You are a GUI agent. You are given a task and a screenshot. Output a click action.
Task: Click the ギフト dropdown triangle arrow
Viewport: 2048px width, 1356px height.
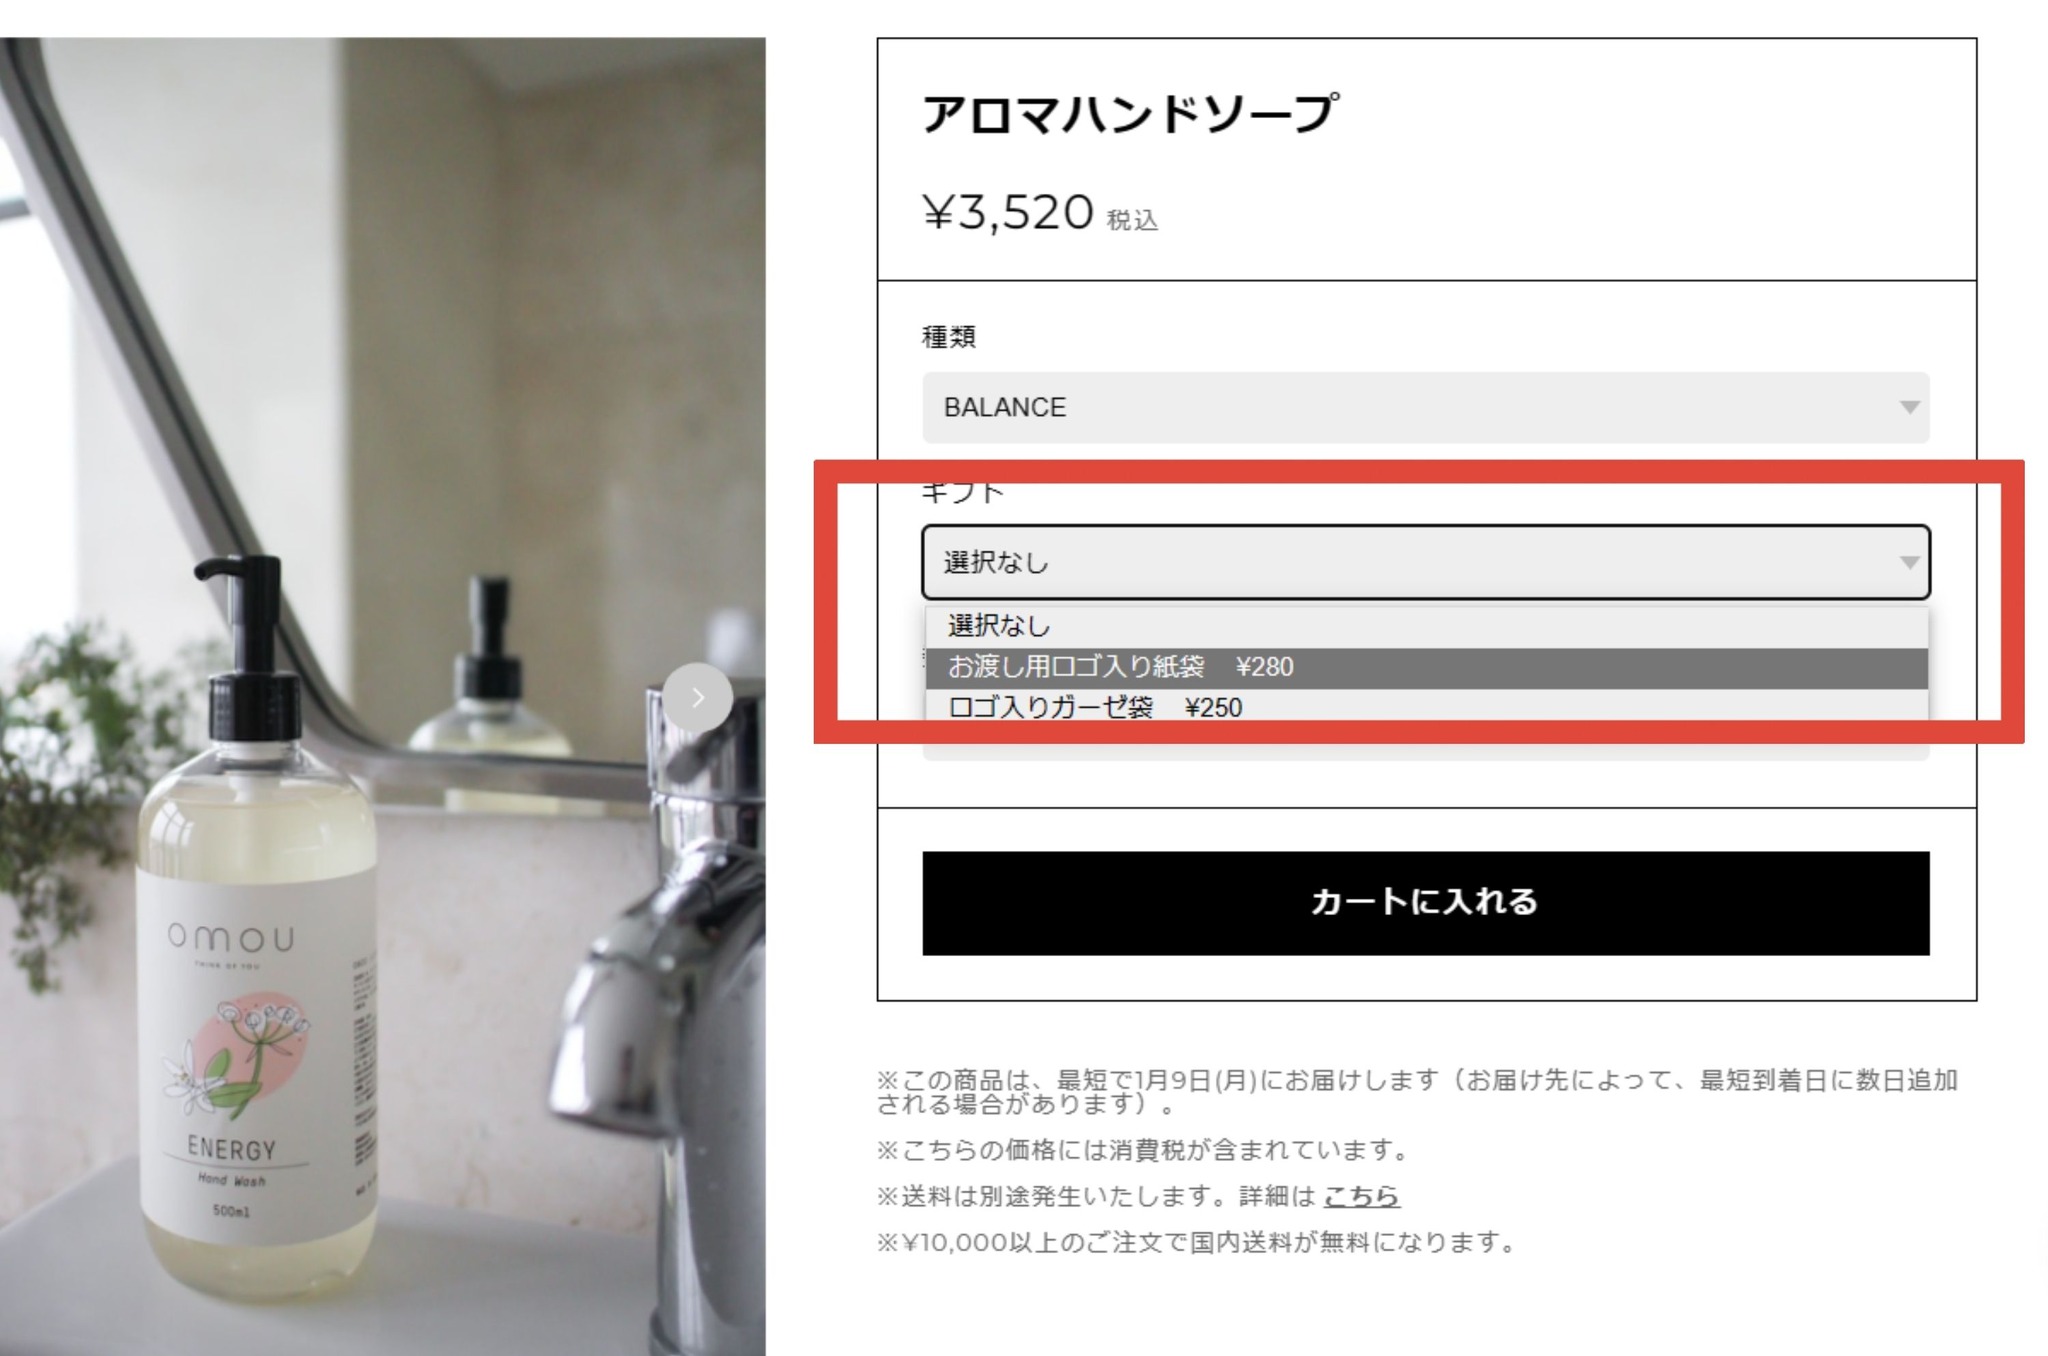pos(1909,562)
